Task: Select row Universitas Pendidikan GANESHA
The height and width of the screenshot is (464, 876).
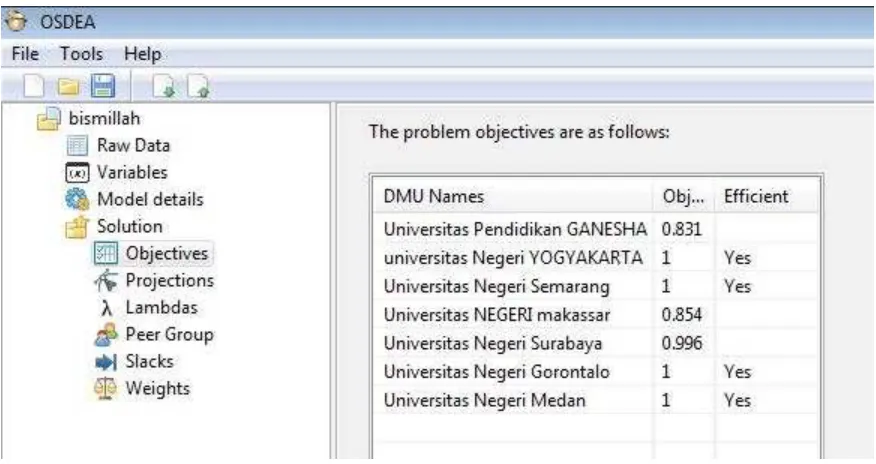Action: [597, 229]
